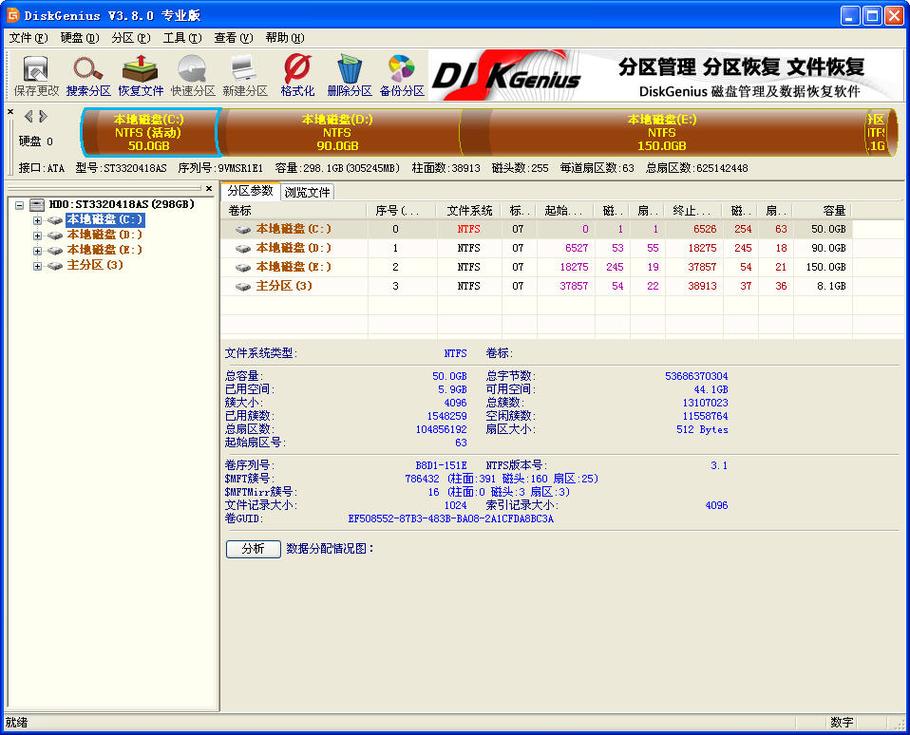Close the left tree panel with X
Screen dimensions: 910x735
pyautogui.click(x=209, y=188)
